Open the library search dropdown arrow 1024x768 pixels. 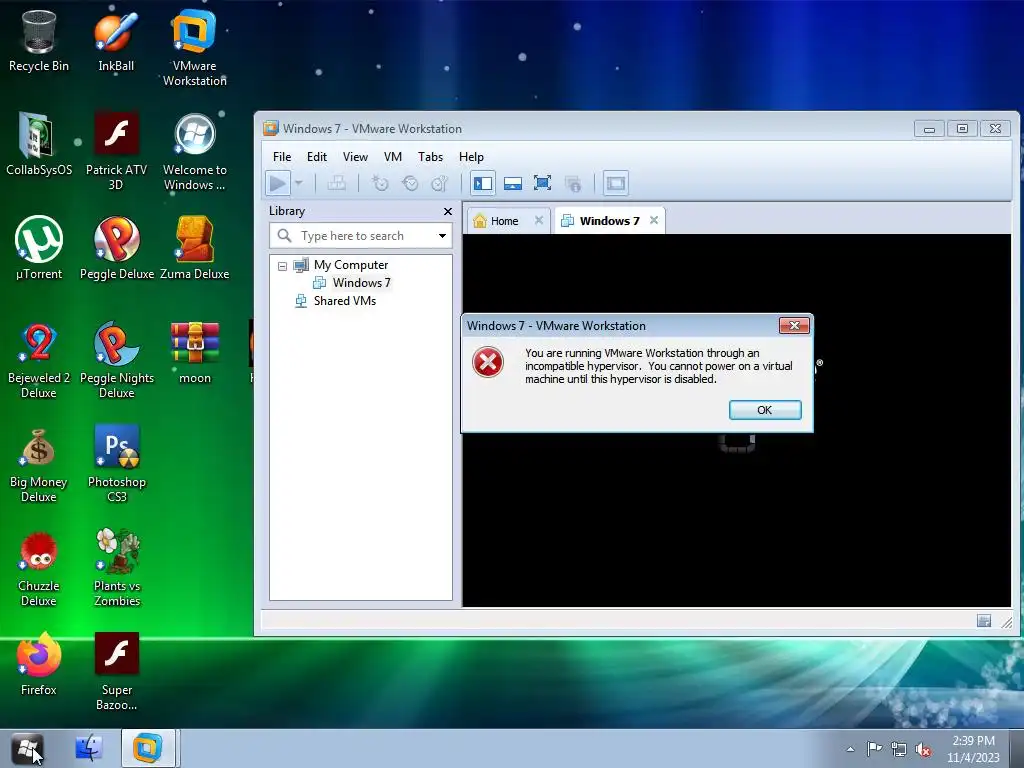click(442, 236)
